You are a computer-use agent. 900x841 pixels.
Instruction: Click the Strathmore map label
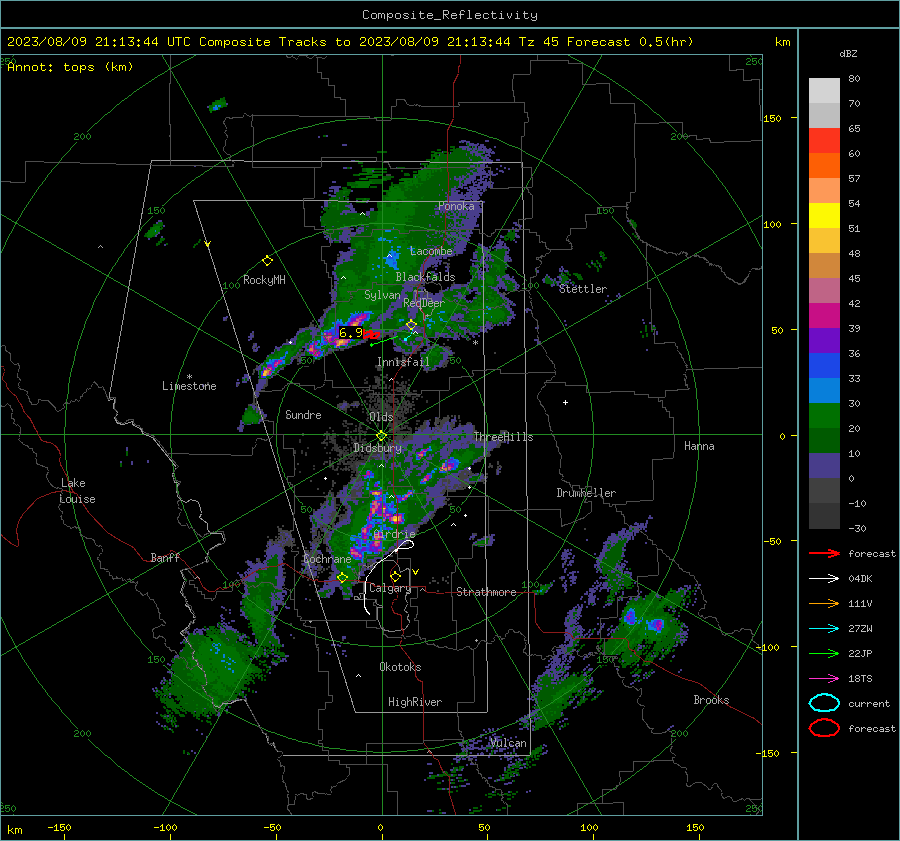[486, 592]
